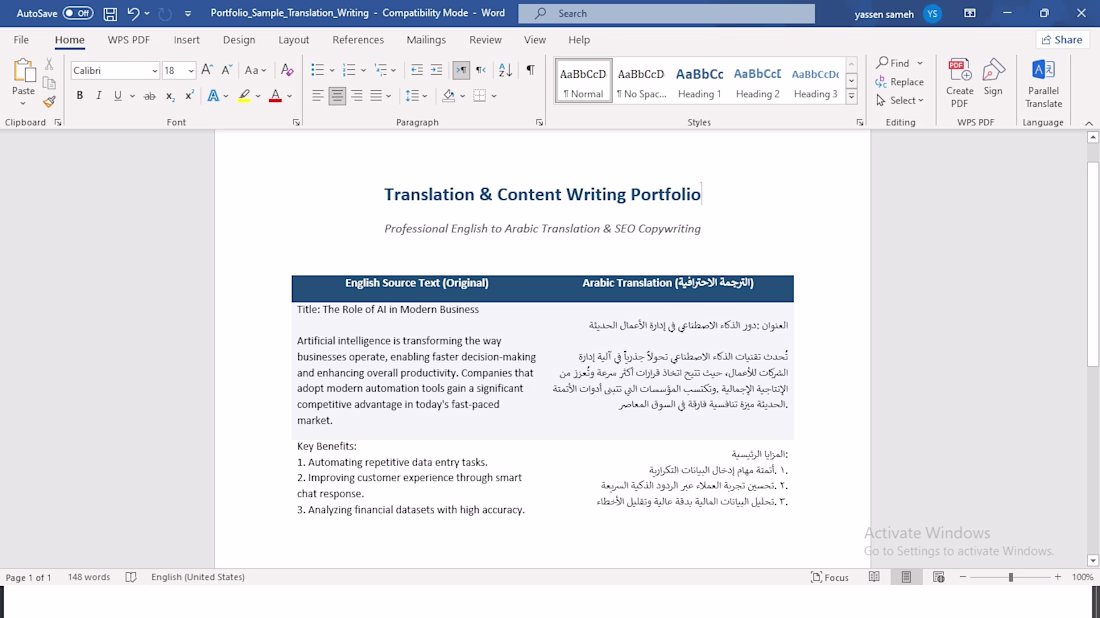Go to the Review tab

(x=485, y=40)
